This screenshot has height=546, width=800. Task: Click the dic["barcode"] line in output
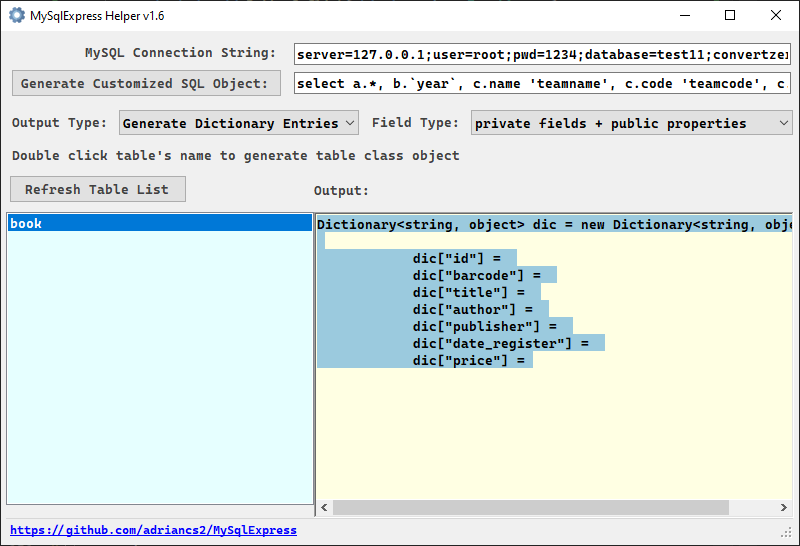point(477,276)
